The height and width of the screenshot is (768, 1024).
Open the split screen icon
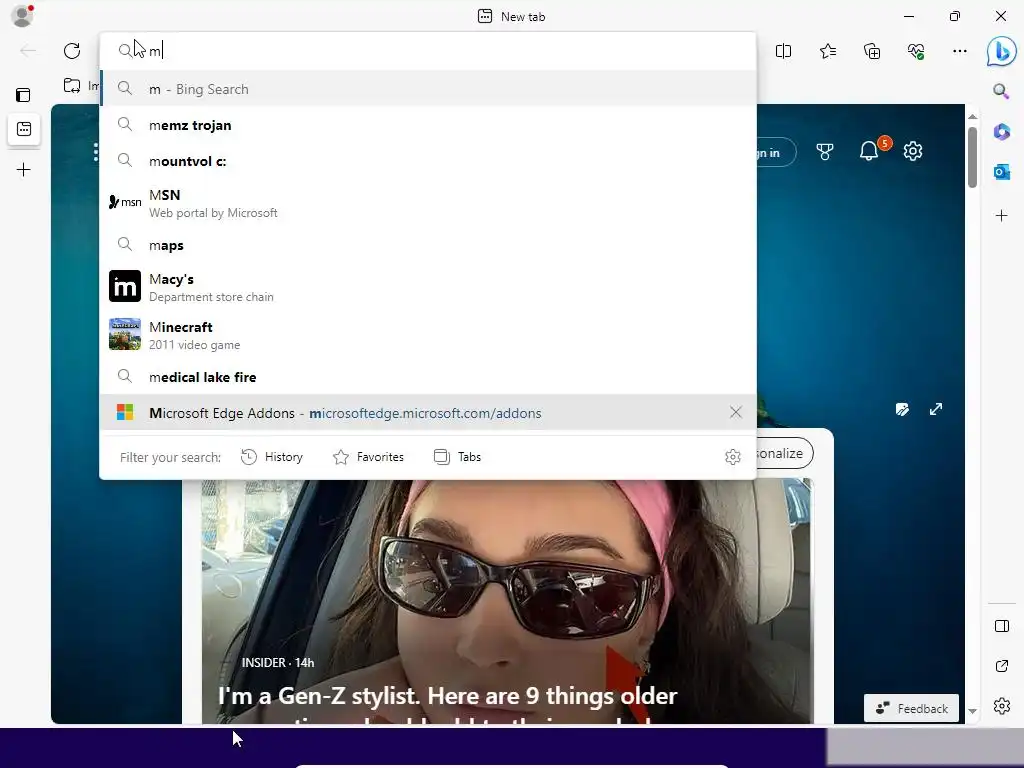[x=783, y=51]
